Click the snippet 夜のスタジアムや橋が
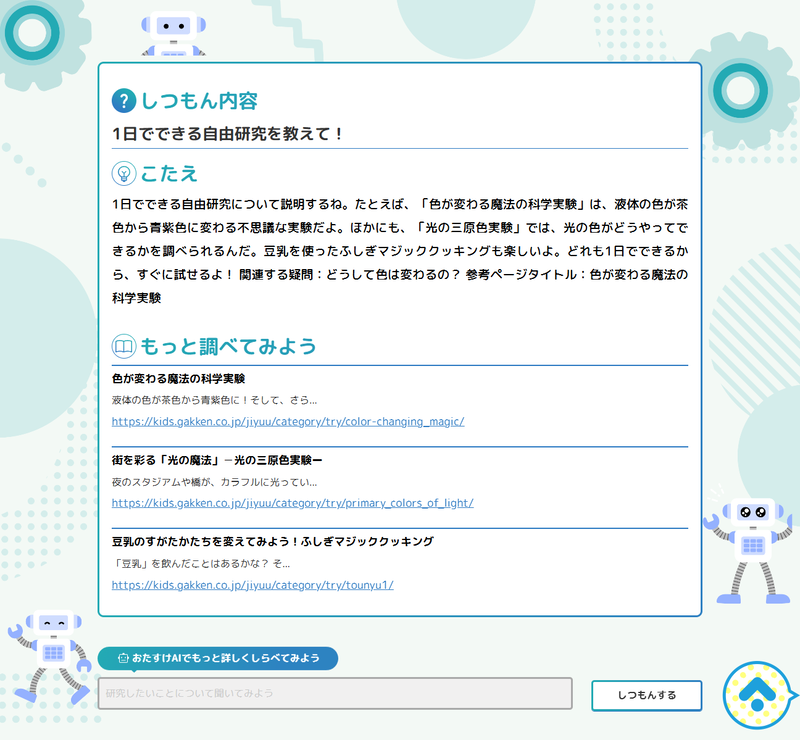The image size is (800, 740). pyautogui.click(x=214, y=482)
